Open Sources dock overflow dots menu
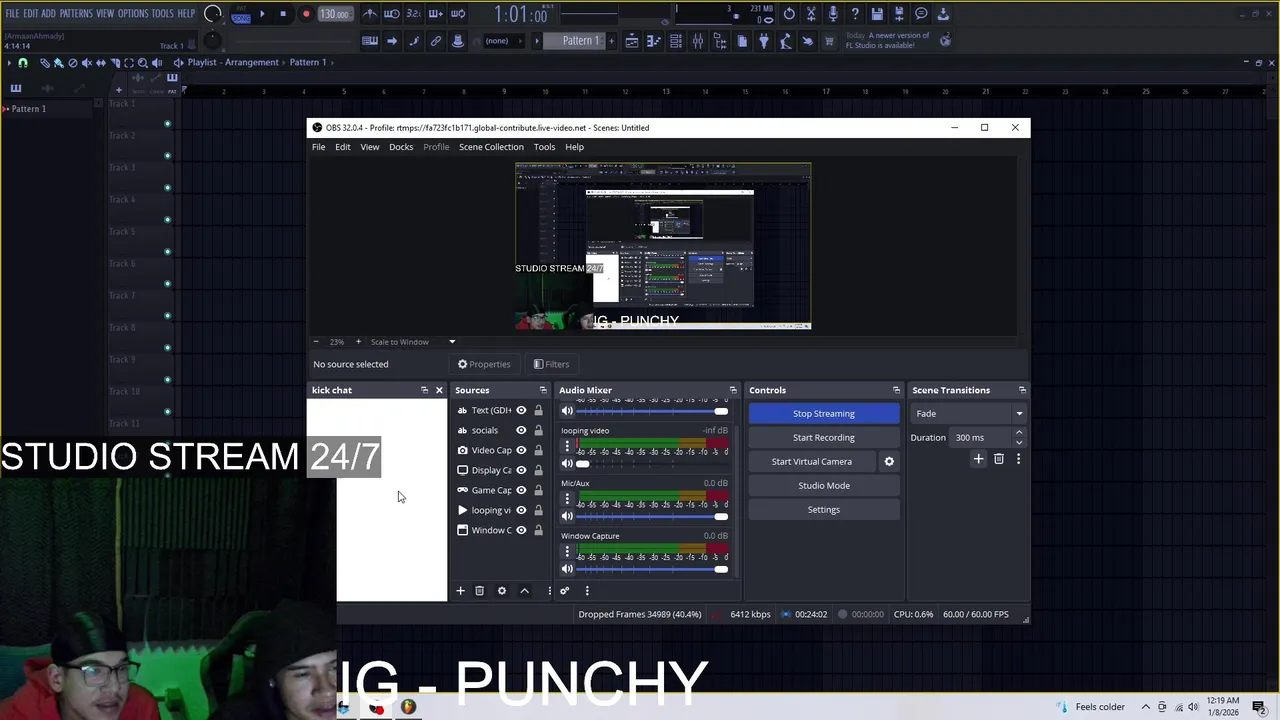This screenshot has height=720, width=1280. [548, 591]
